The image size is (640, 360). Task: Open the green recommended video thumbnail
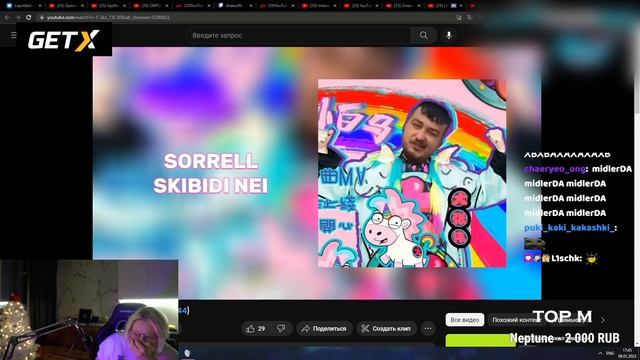pyautogui.click(x=480, y=340)
